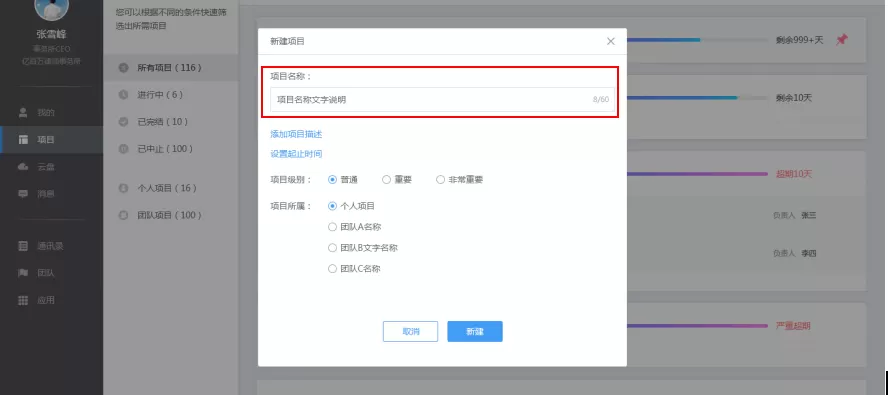Click the 超期10天 progress bar
888x395 pixels.
697,174
